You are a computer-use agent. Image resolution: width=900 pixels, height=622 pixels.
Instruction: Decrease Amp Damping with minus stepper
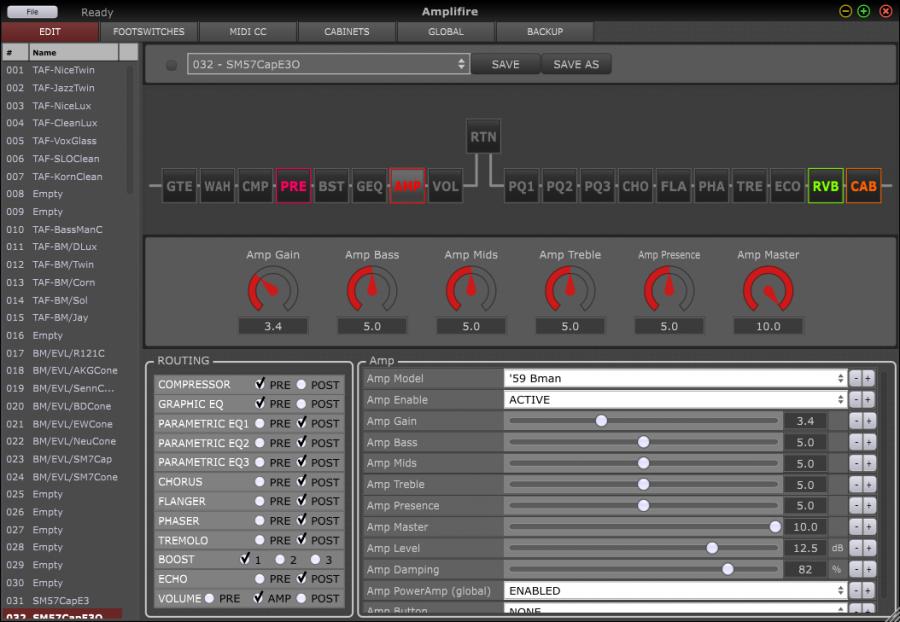pyautogui.click(x=856, y=570)
